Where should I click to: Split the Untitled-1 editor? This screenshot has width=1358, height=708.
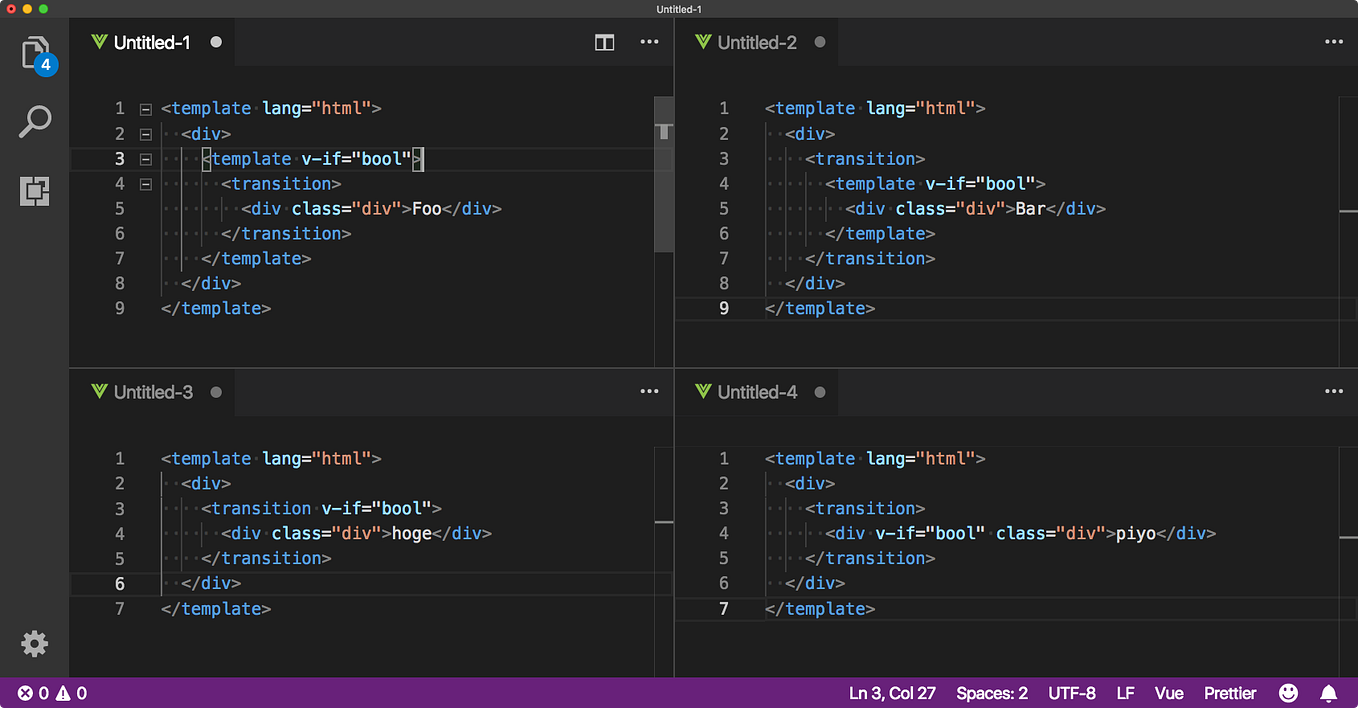604,42
